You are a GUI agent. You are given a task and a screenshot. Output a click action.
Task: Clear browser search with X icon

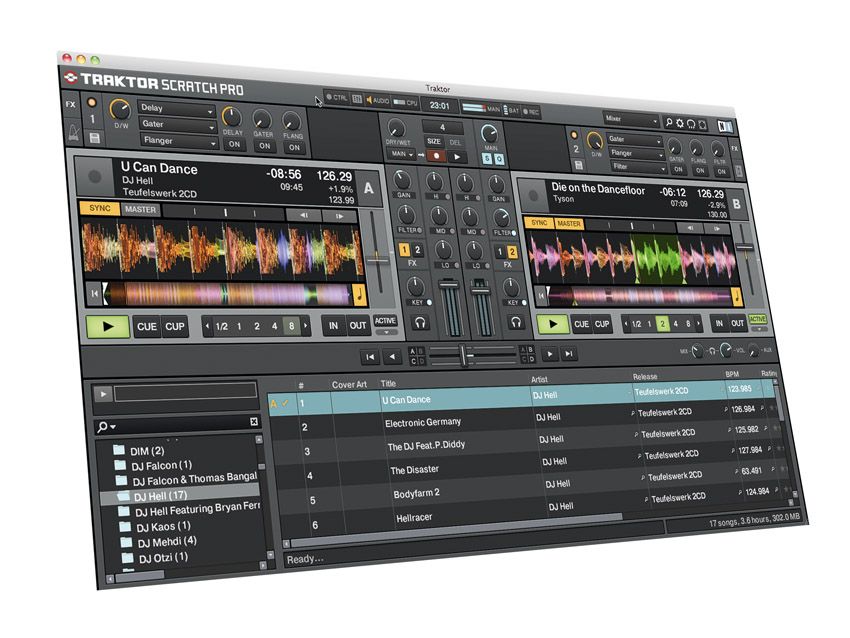tap(254, 422)
